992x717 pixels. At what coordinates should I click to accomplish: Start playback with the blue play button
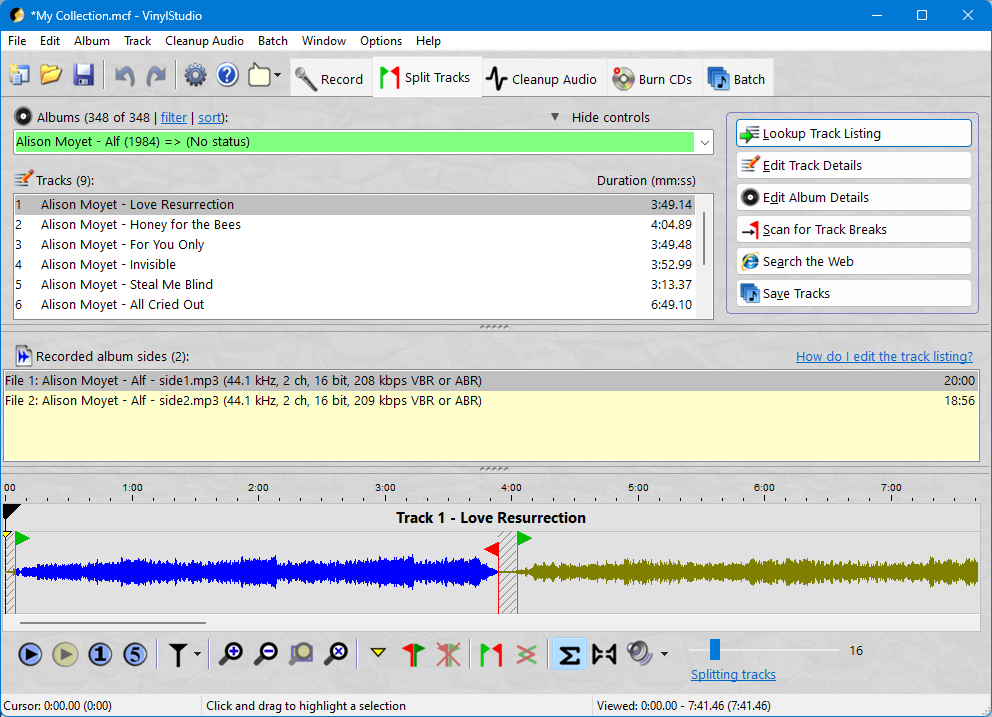30,654
